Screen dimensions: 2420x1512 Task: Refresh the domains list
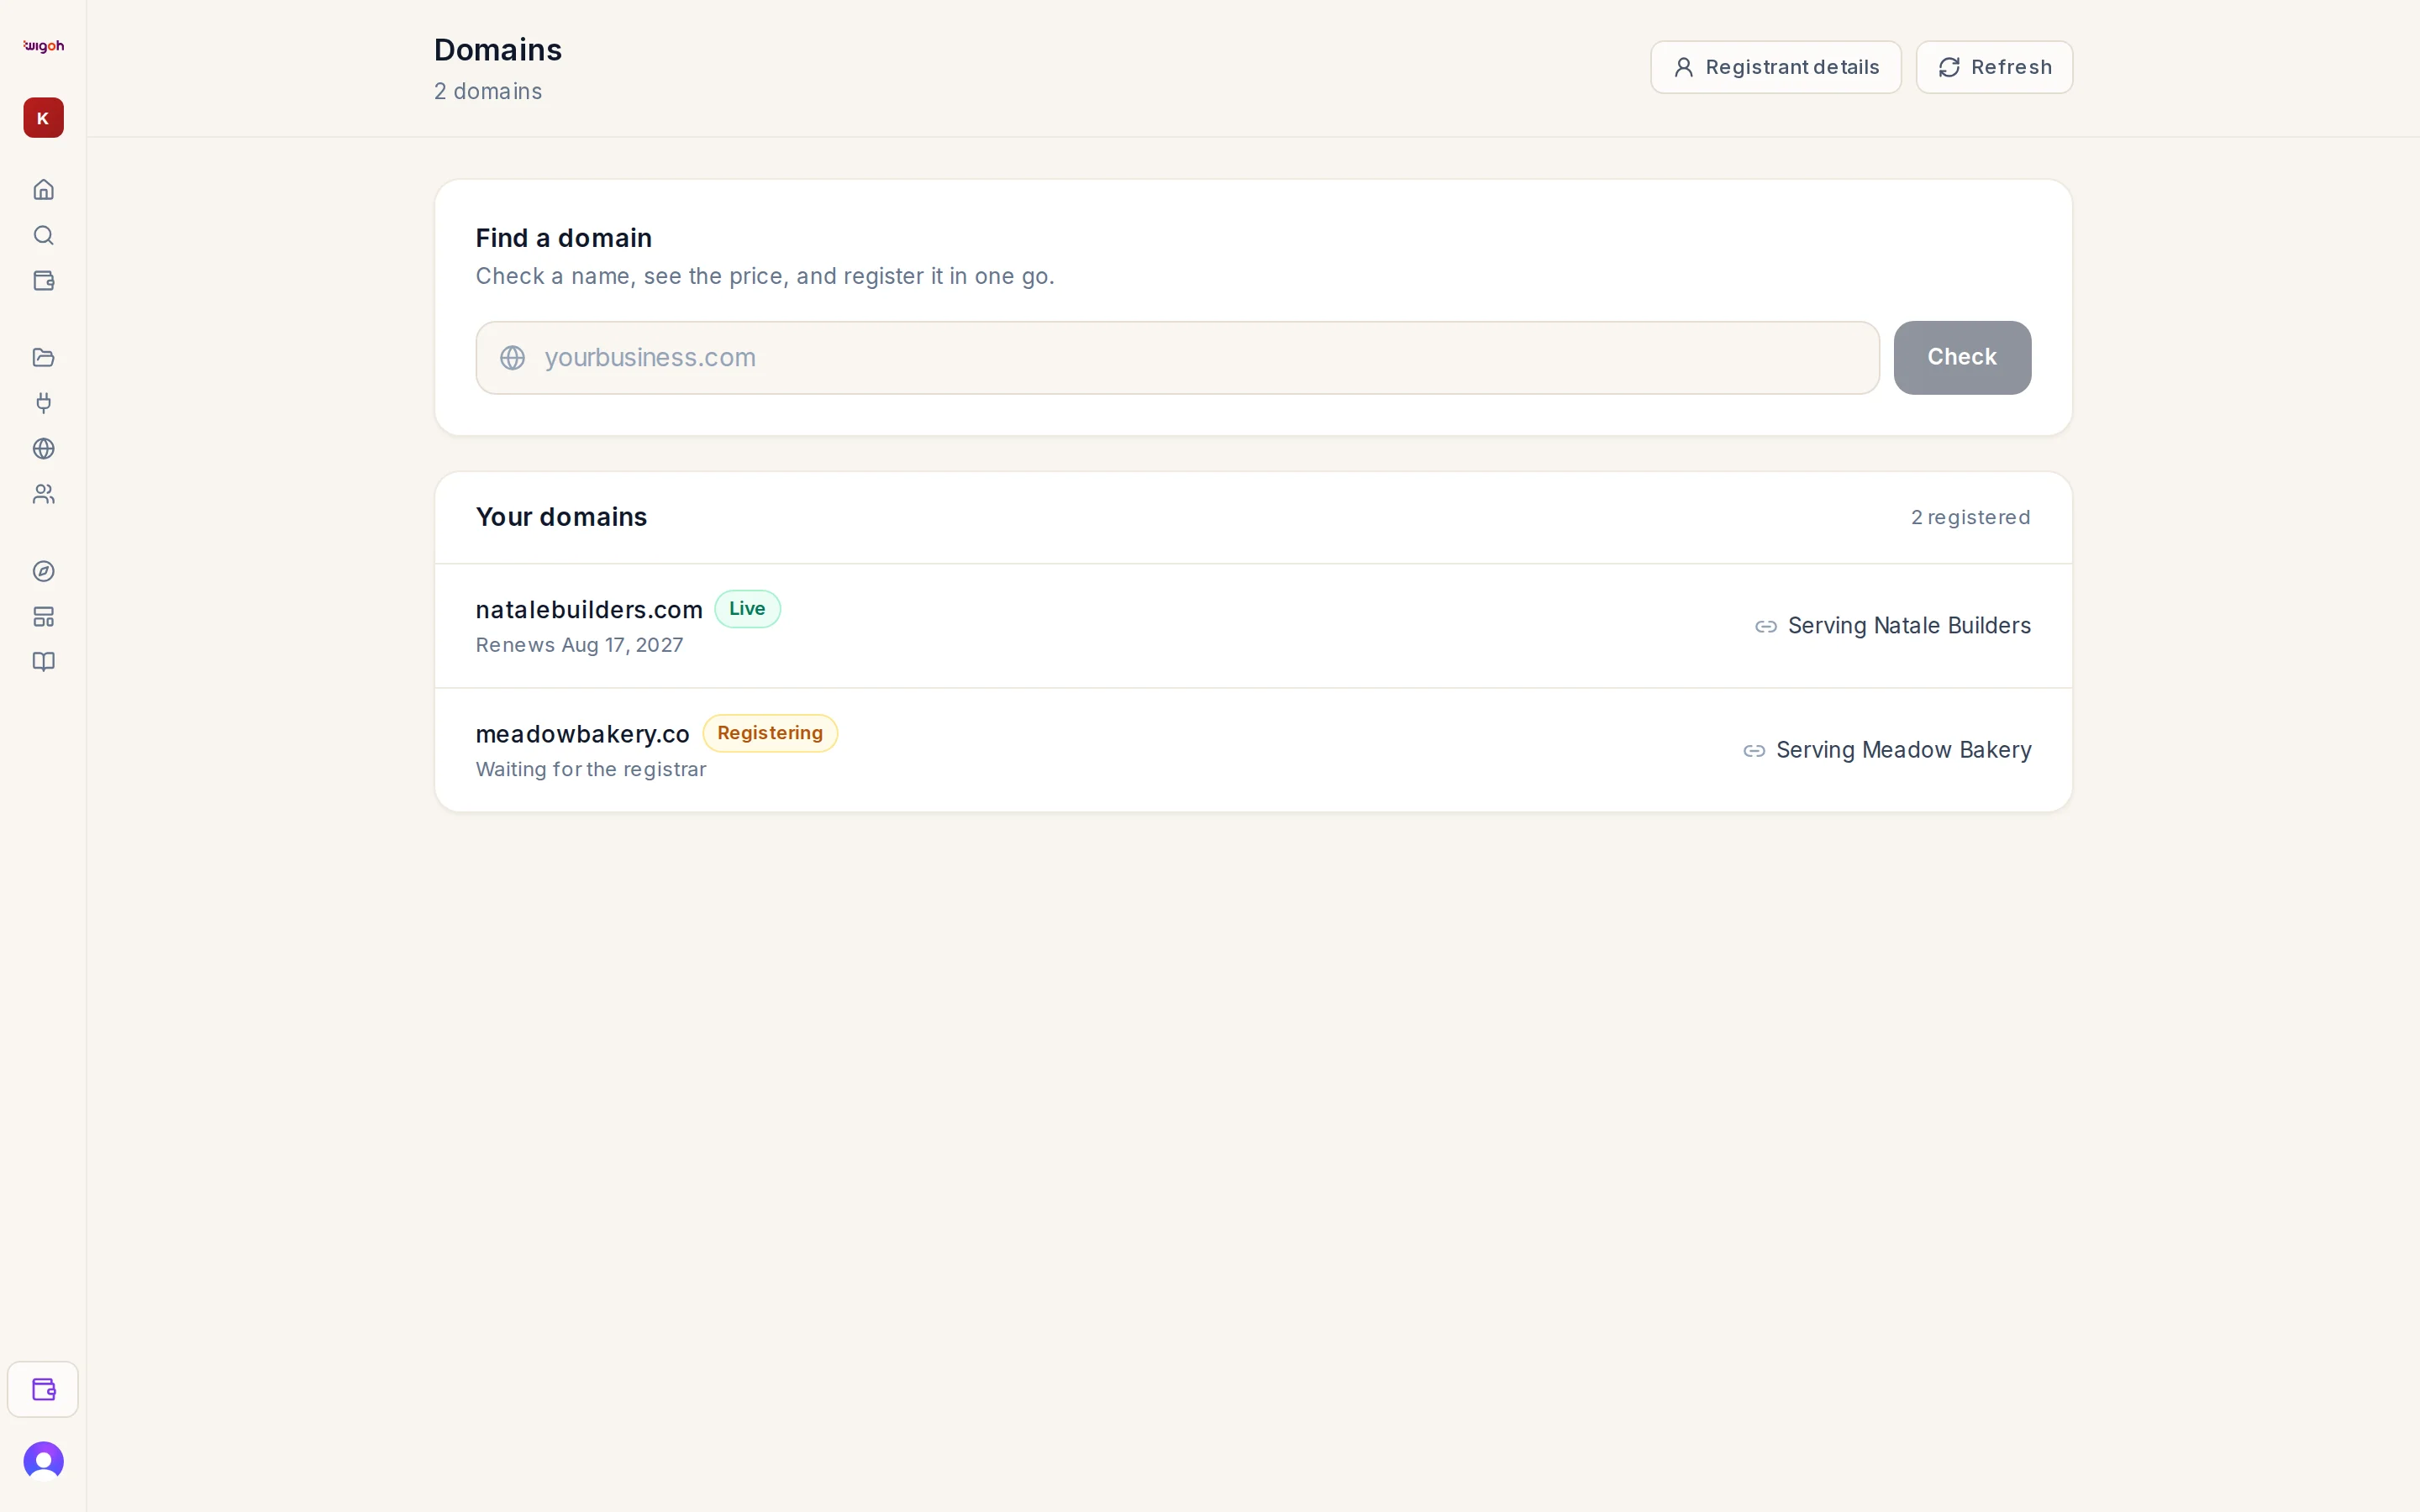tap(1994, 67)
